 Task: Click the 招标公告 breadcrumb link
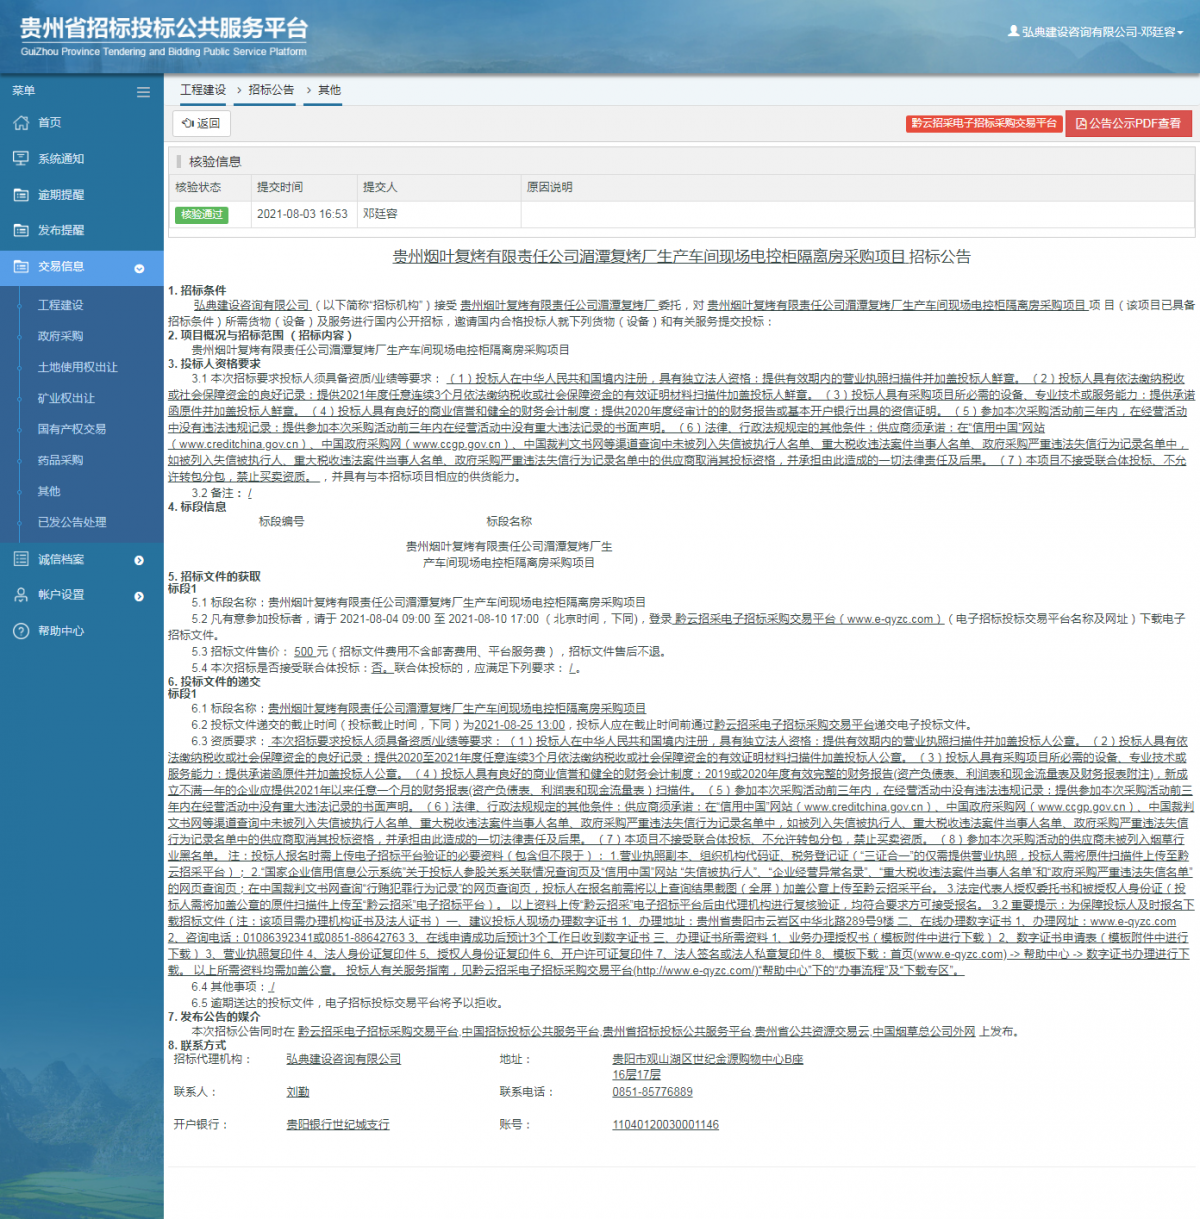point(271,90)
